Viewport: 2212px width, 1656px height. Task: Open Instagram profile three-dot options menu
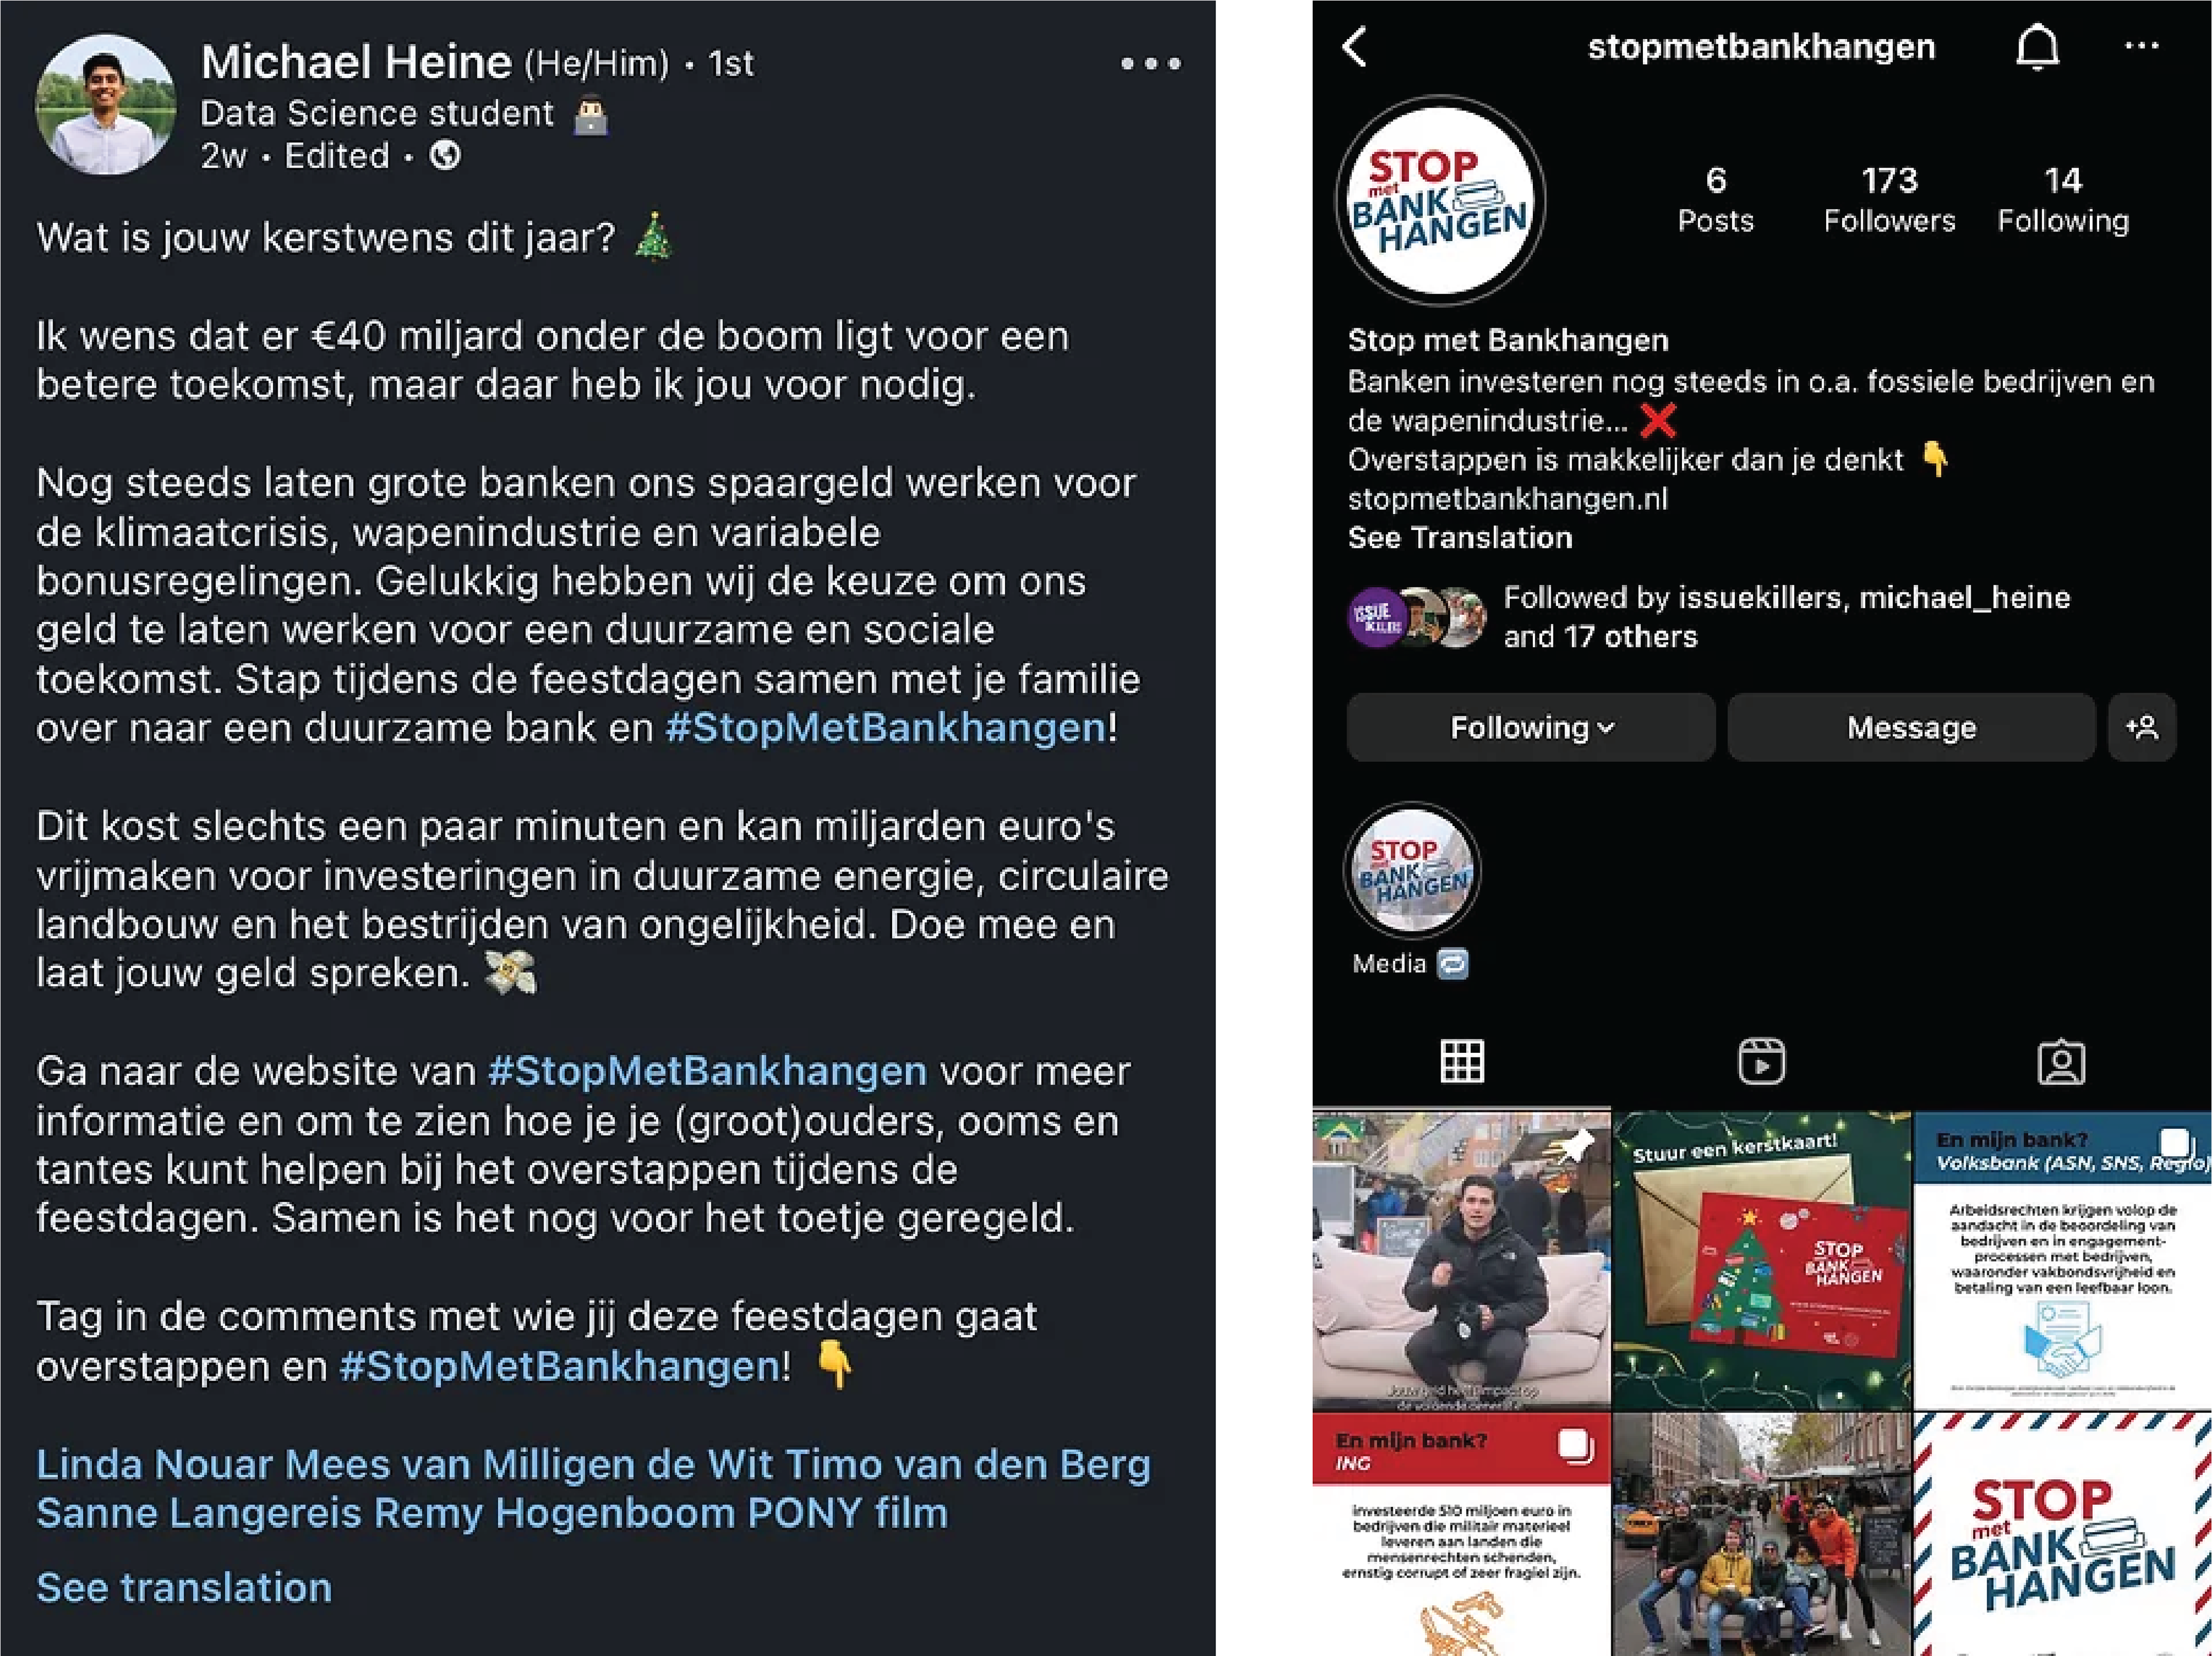point(2141,46)
